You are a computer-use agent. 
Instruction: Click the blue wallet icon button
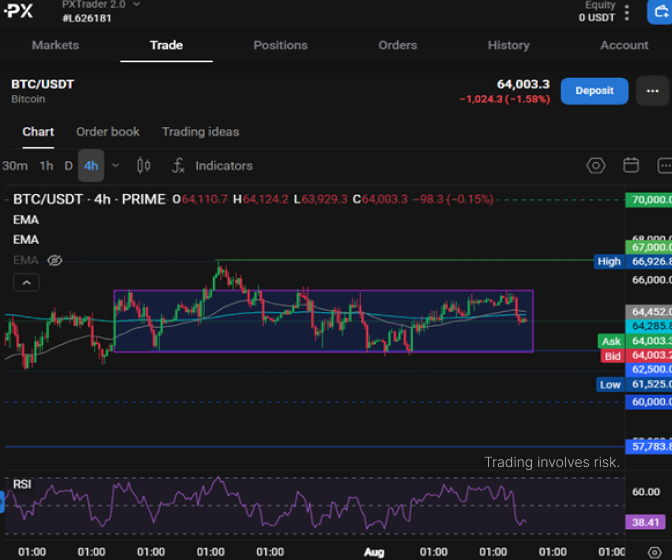click(x=660, y=12)
